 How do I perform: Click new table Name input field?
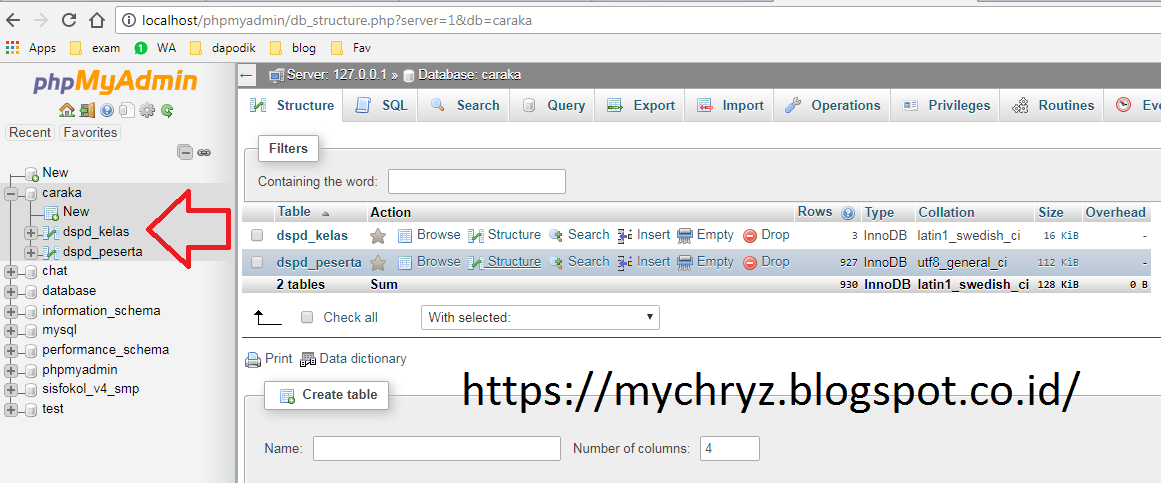[437, 448]
